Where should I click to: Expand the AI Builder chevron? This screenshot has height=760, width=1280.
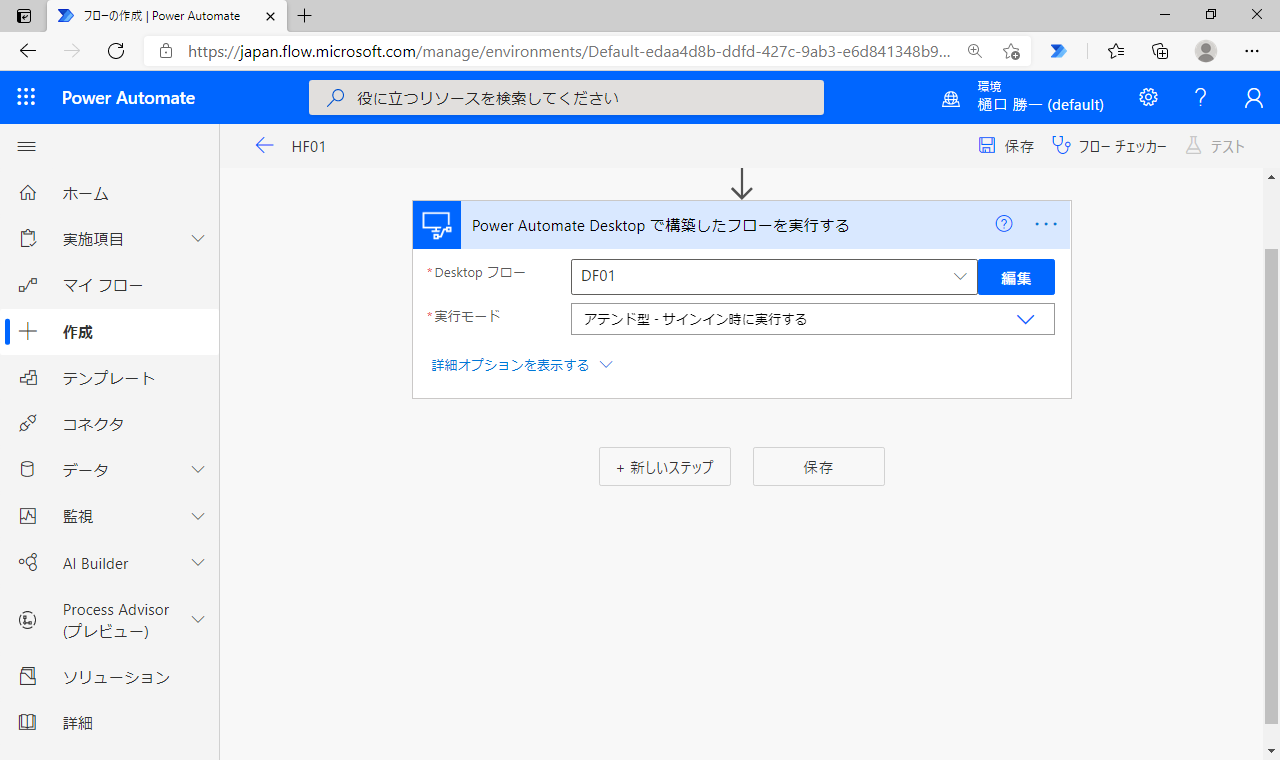198,563
